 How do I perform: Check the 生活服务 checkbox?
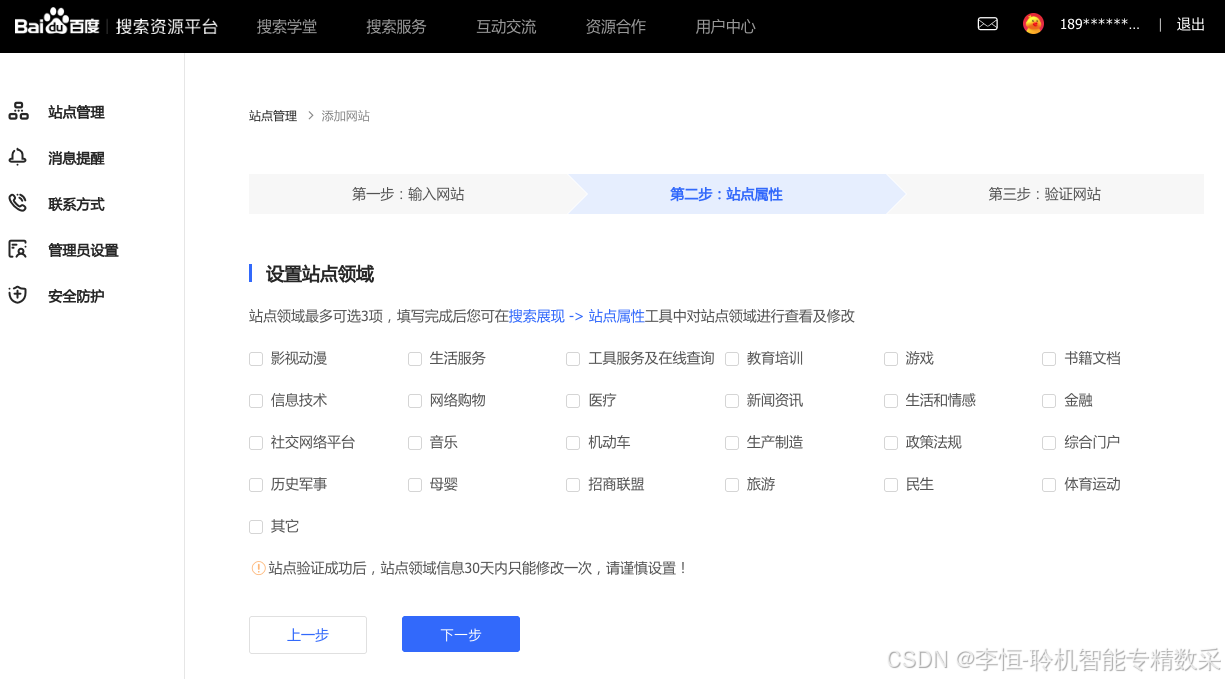point(415,359)
